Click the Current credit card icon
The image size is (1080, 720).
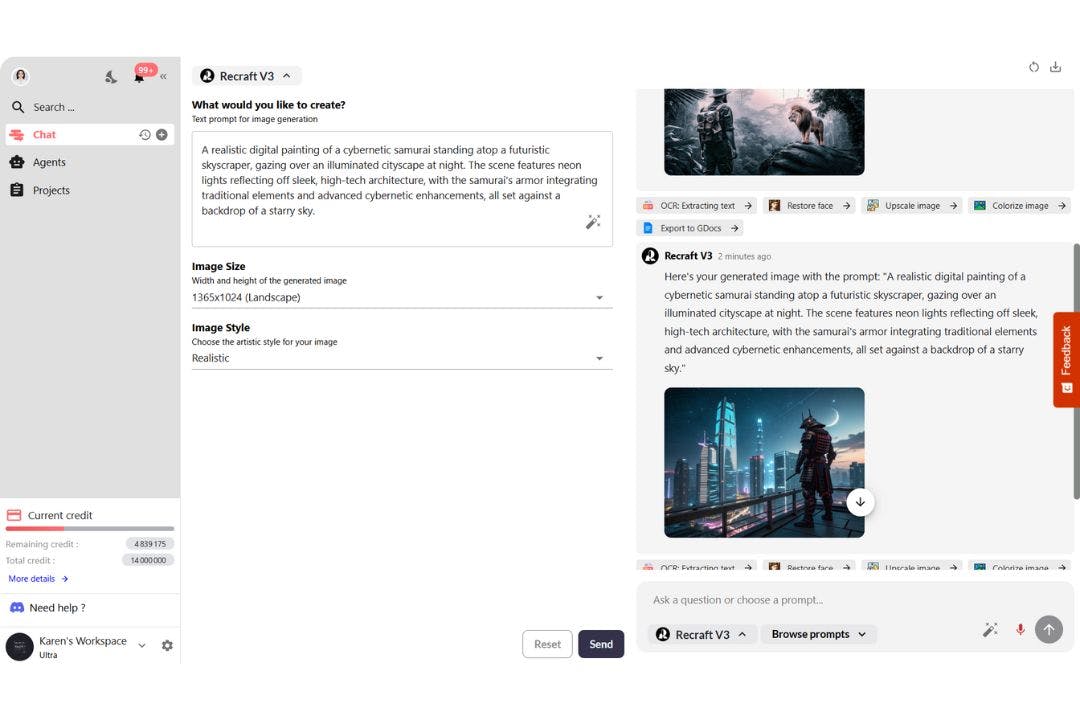pyautogui.click(x=14, y=515)
